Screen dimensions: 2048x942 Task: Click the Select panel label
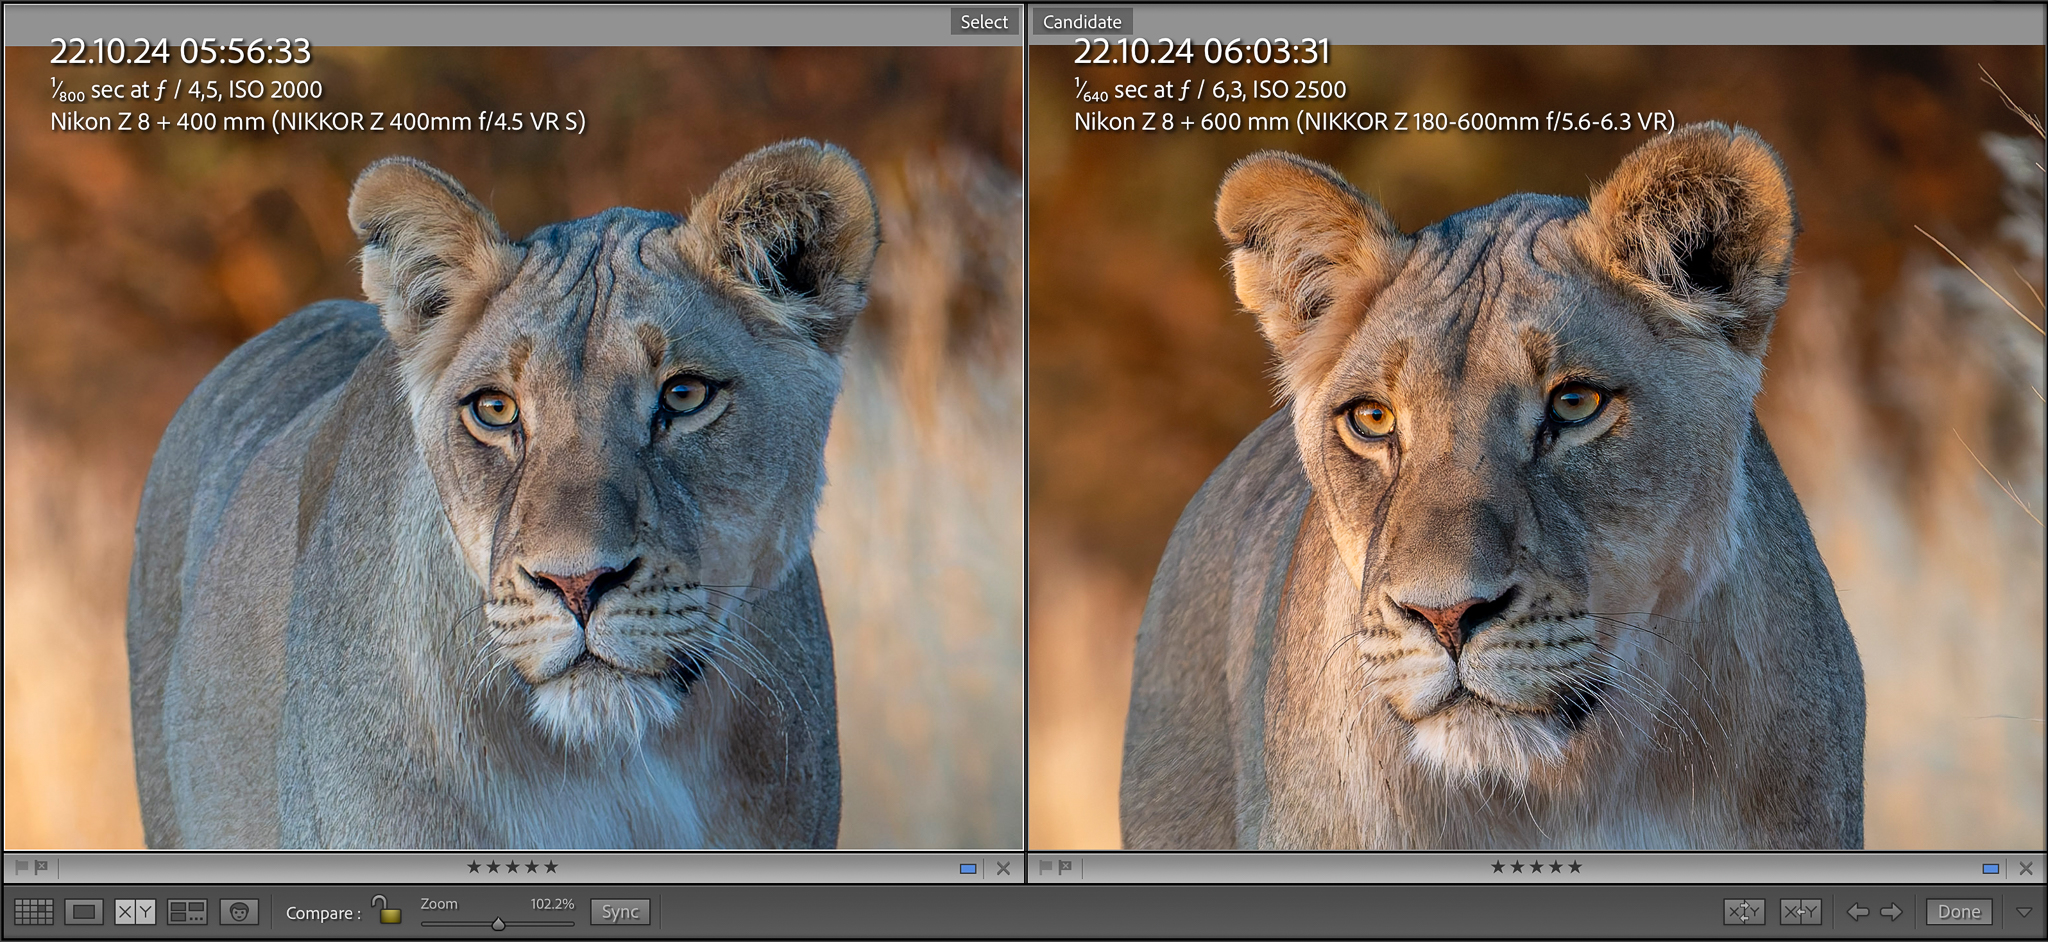[x=984, y=22]
